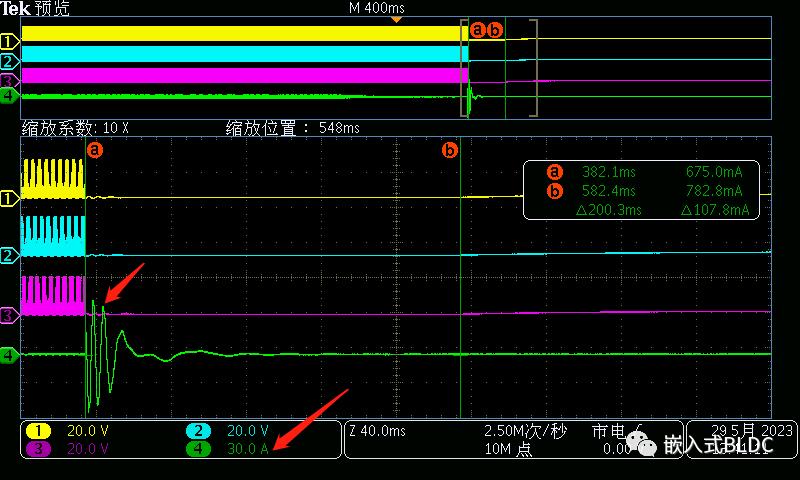This screenshot has width=800, height=480.
Task: Click the Δ200.3ms delta time value
Action: [608, 210]
